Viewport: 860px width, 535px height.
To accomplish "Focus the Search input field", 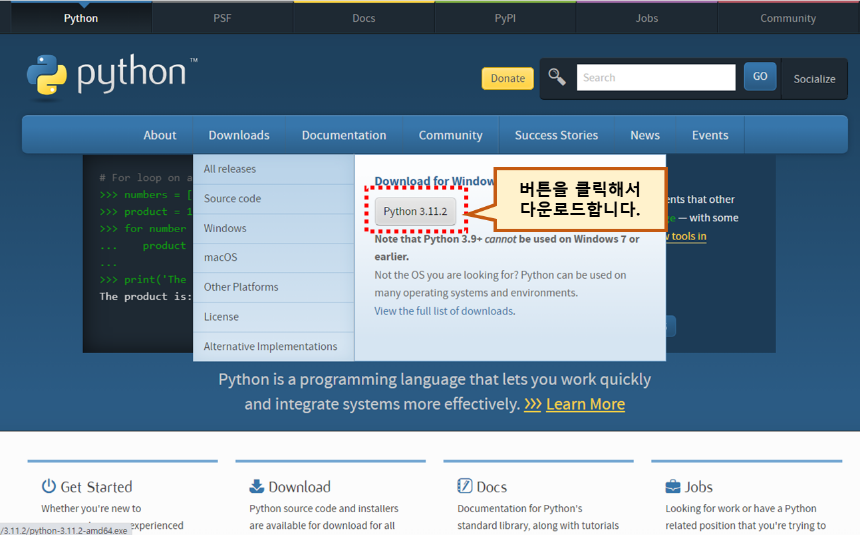I will (656, 77).
